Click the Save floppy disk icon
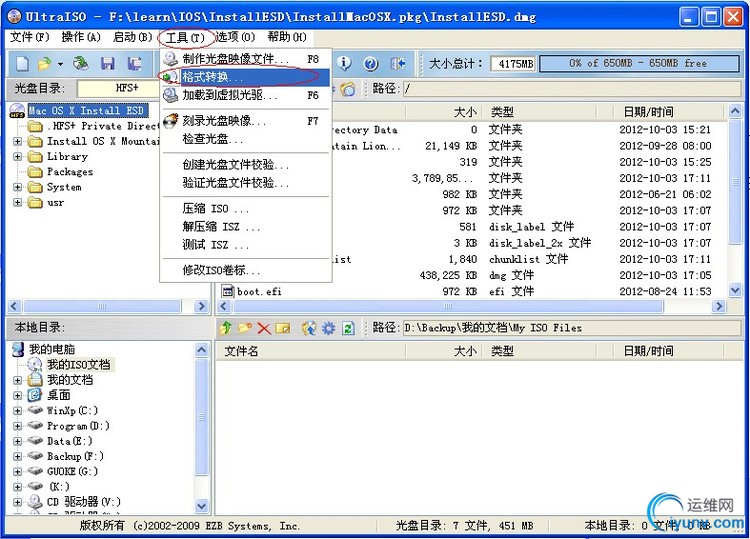750x539 pixels. [108, 63]
